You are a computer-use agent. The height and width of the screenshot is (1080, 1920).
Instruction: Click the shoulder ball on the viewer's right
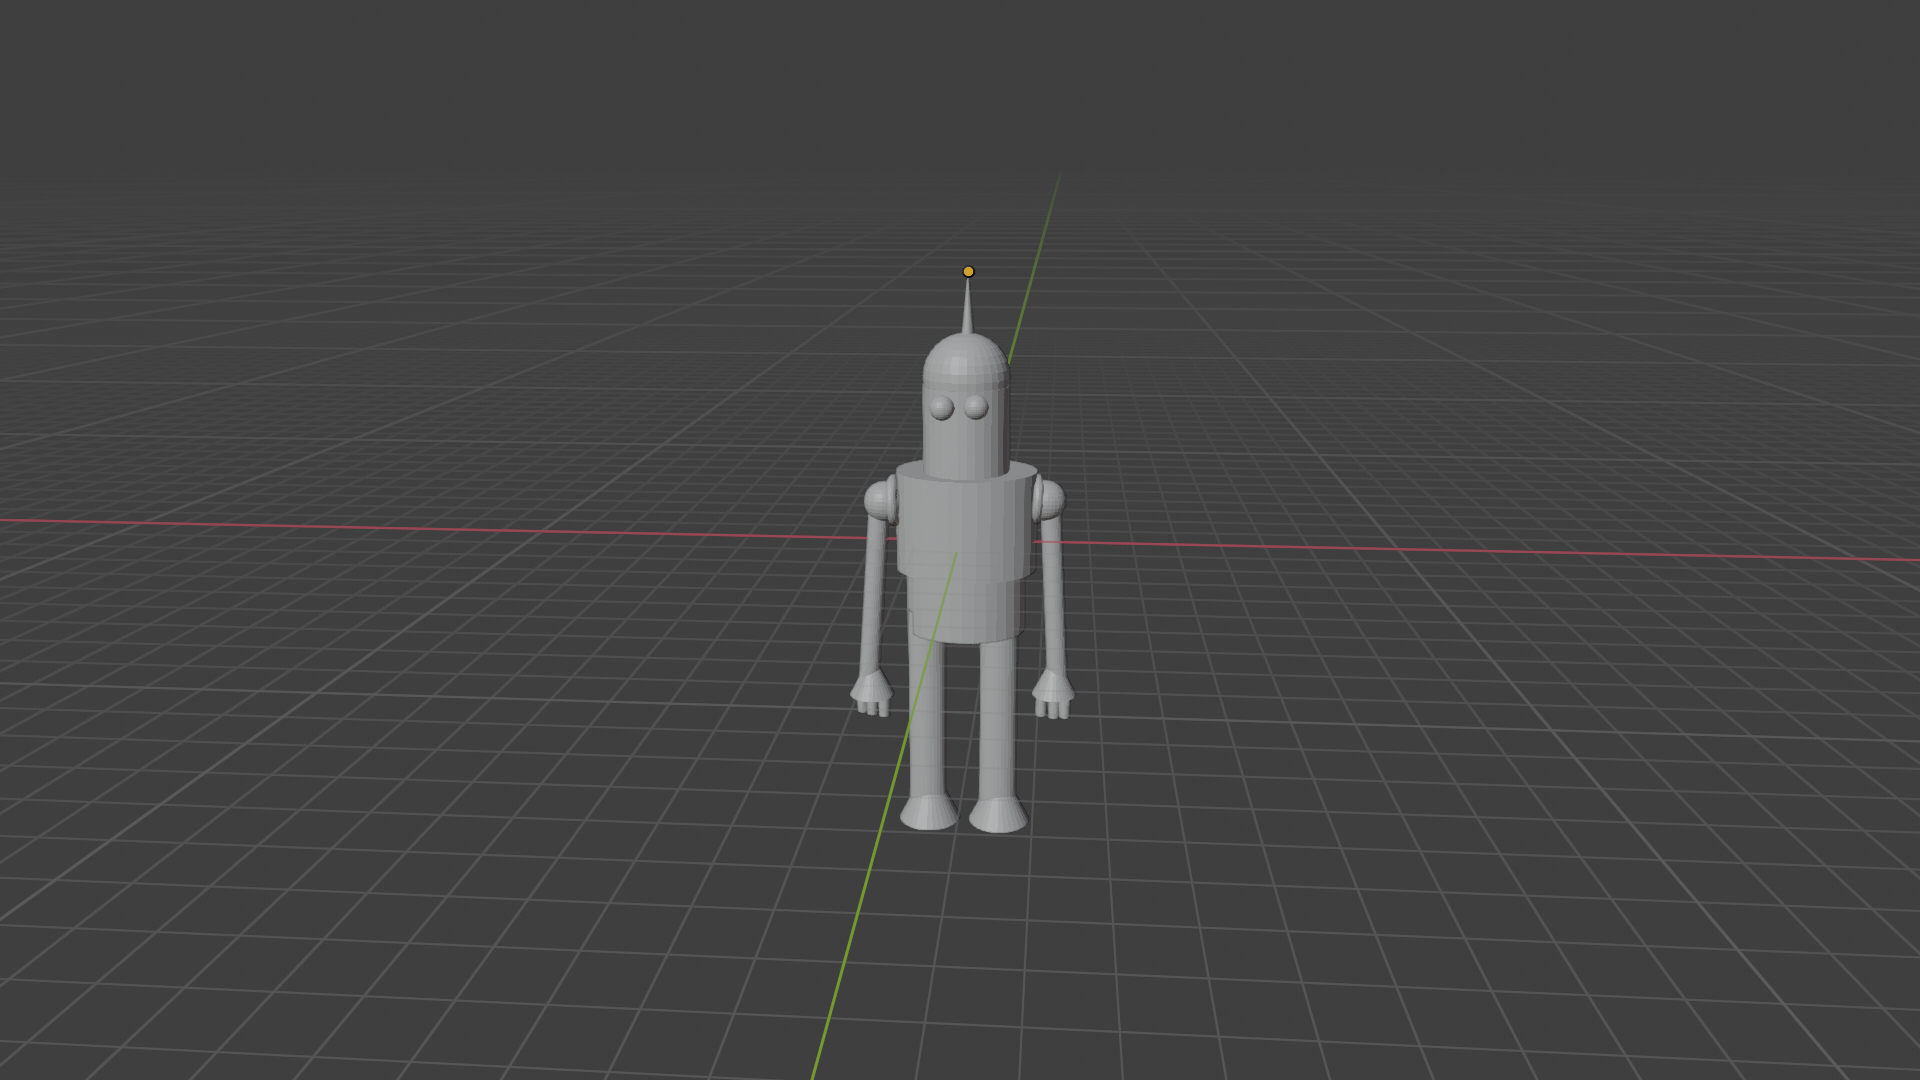tap(1050, 499)
